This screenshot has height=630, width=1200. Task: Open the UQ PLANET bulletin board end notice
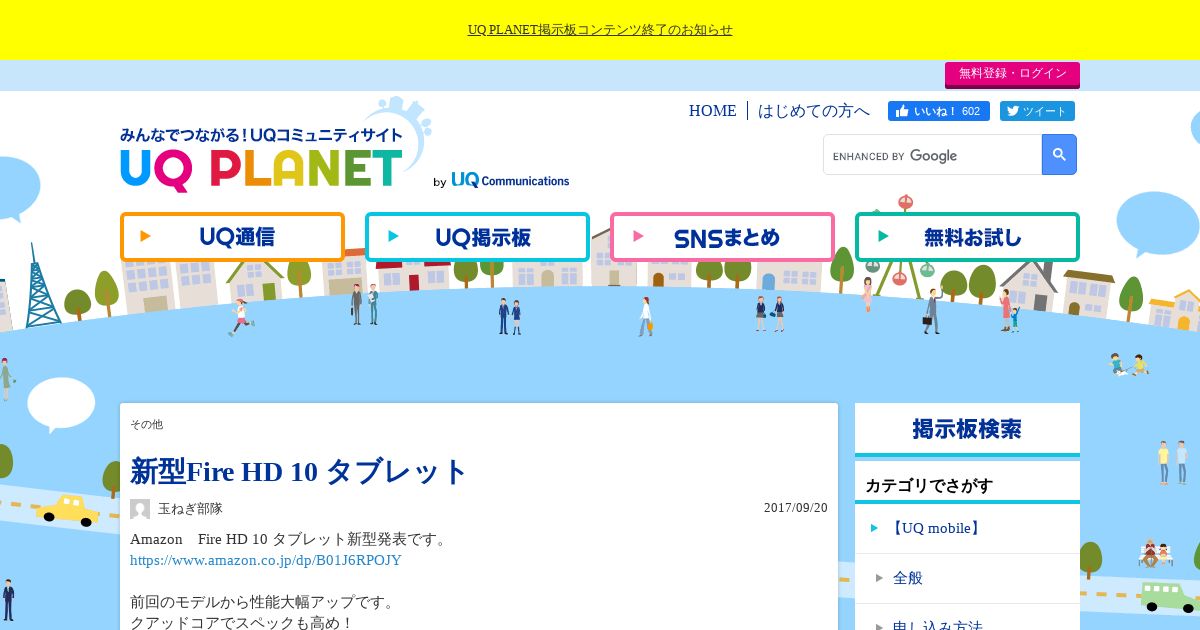pyautogui.click(x=600, y=30)
